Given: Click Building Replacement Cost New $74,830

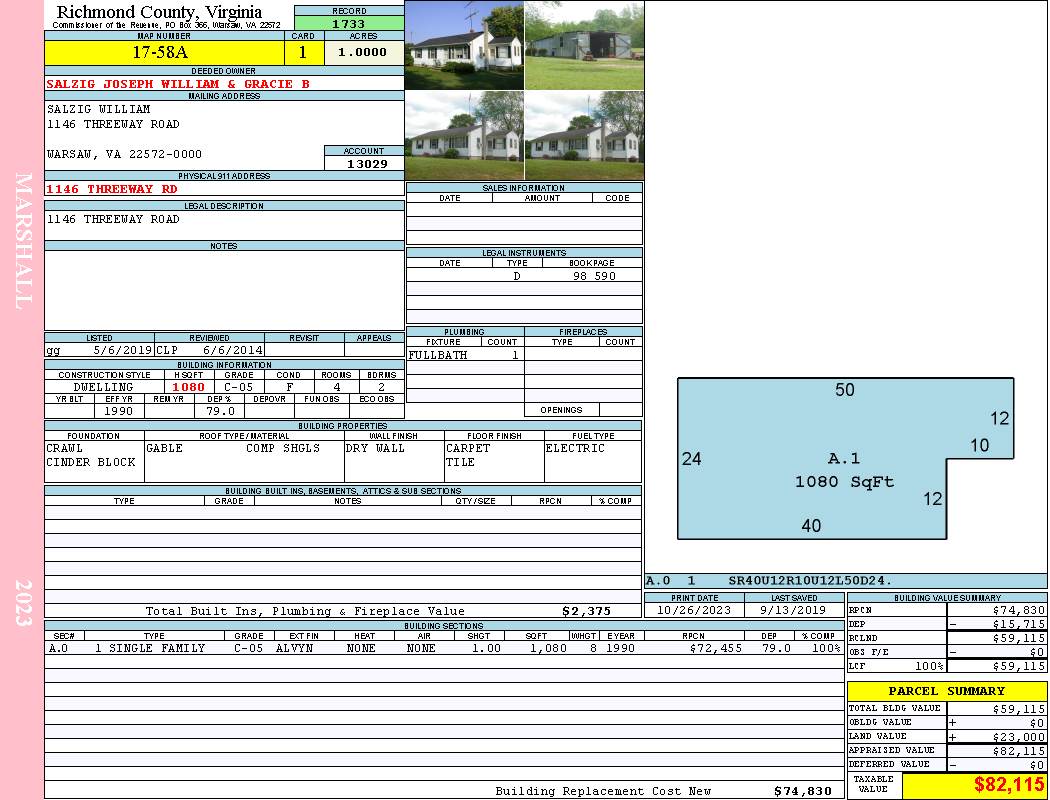Looking at the screenshot, I should pyautogui.click(x=802, y=791).
